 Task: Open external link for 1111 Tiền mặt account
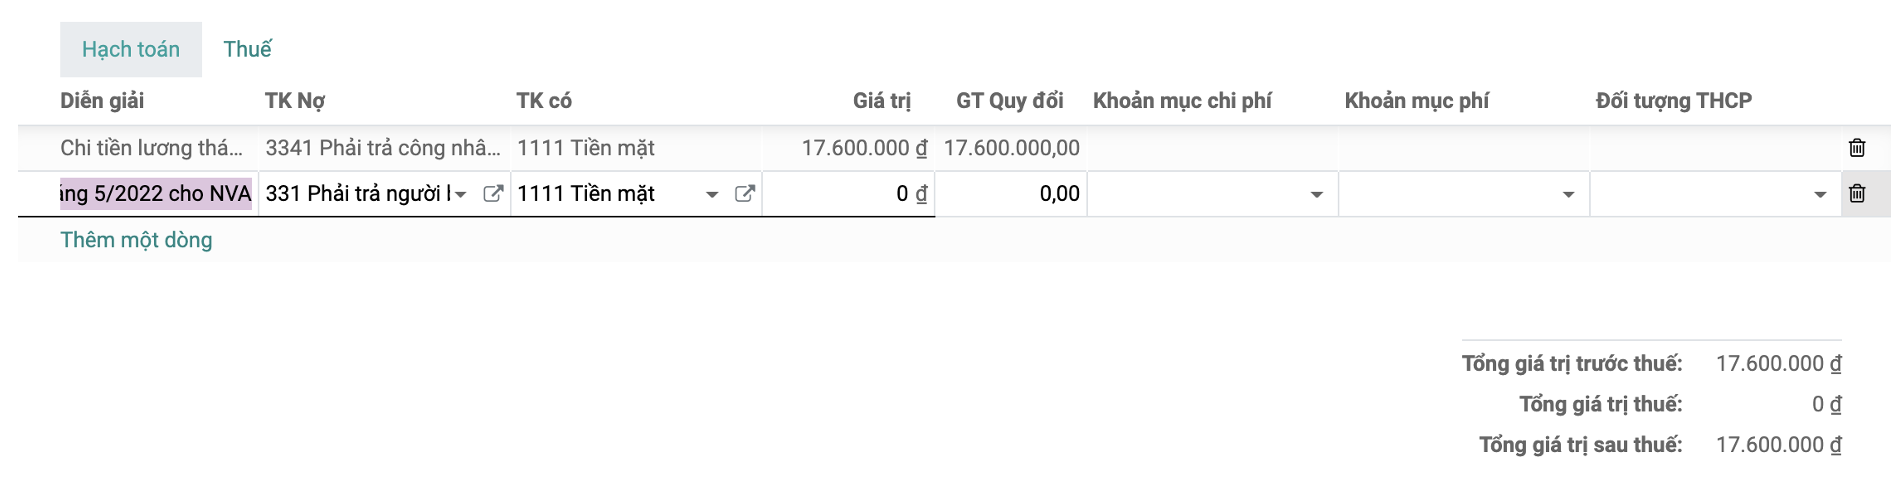(745, 194)
